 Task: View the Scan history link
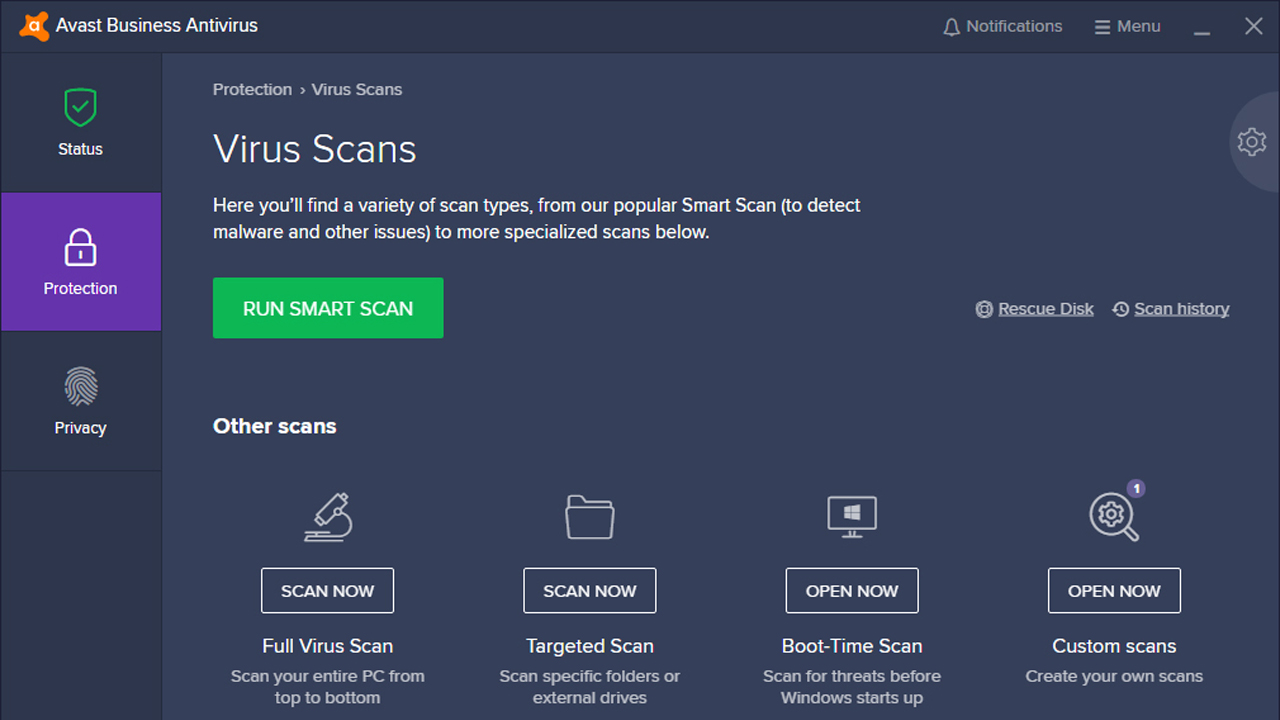tap(1182, 309)
